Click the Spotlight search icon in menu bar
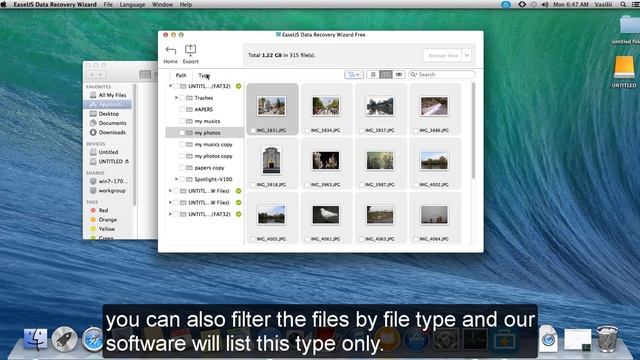The width and height of the screenshot is (640, 360). click(x=623, y=4)
